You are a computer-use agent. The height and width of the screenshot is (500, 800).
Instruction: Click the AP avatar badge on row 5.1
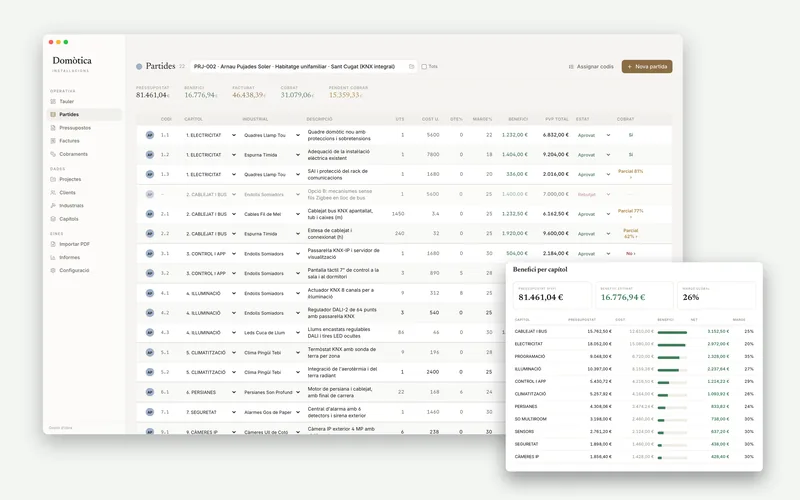[x=149, y=353]
